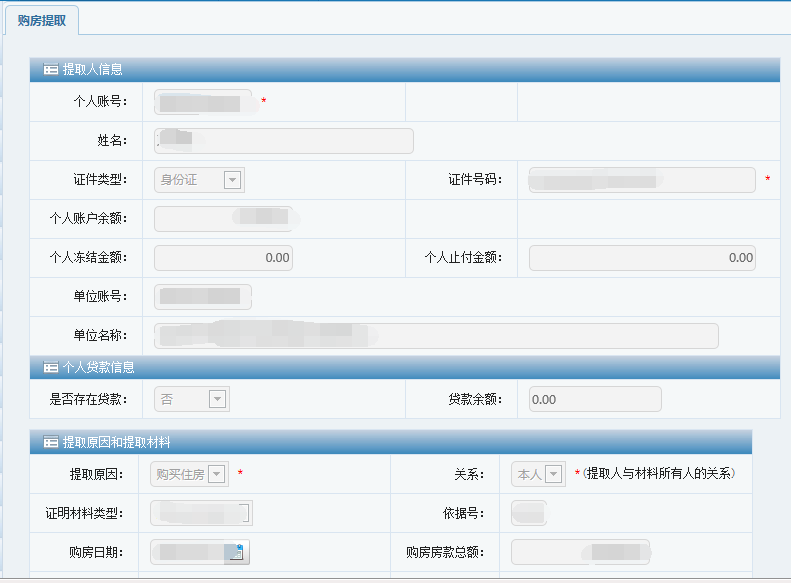Click the 个人止付金额 field showing 0.00

[x=642, y=258]
